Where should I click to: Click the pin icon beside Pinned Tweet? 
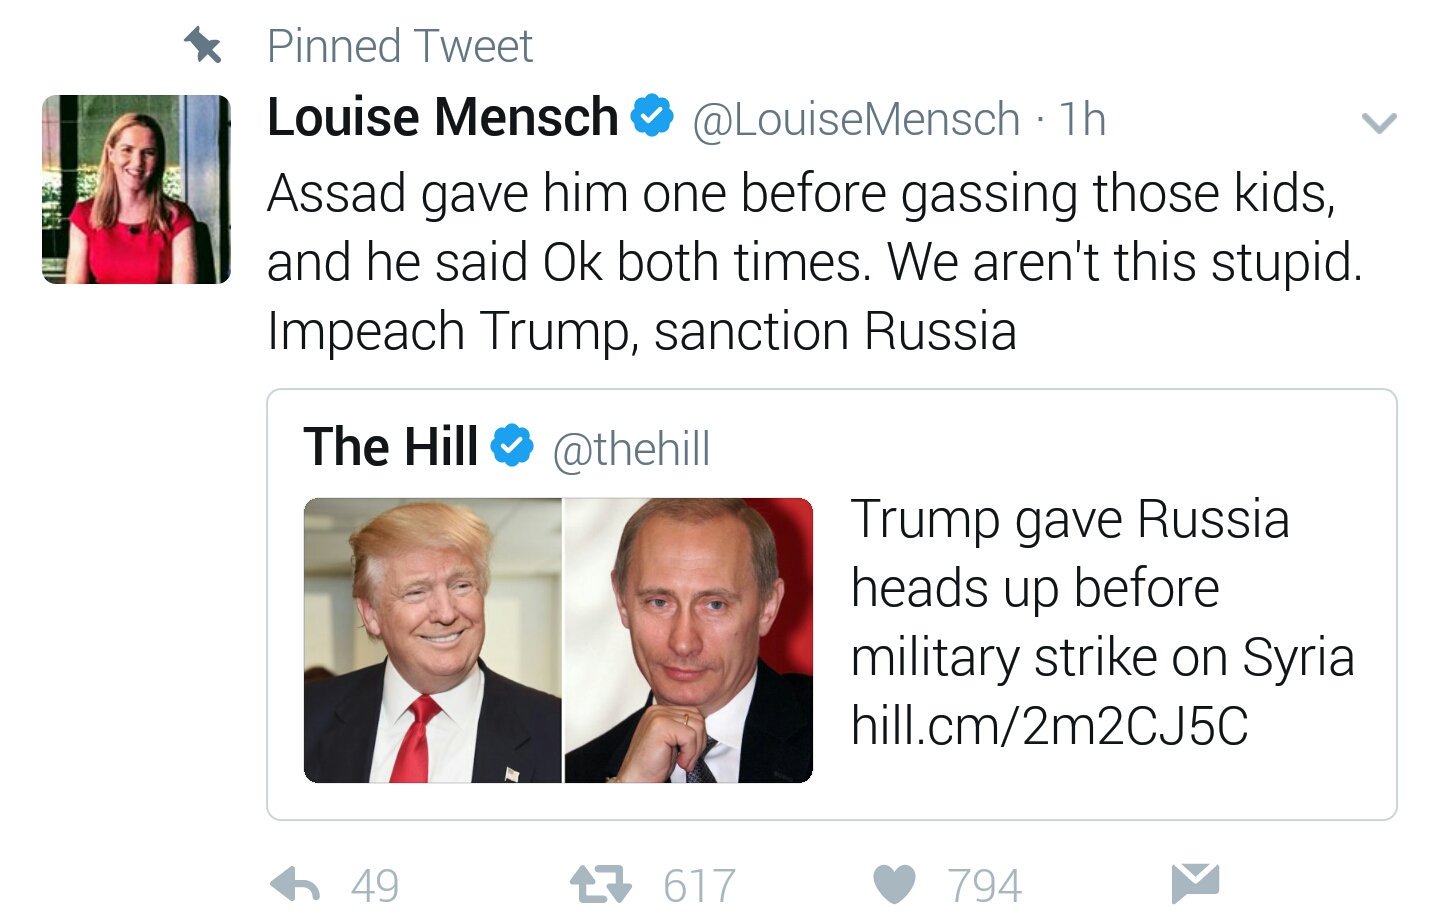pyautogui.click(x=203, y=45)
